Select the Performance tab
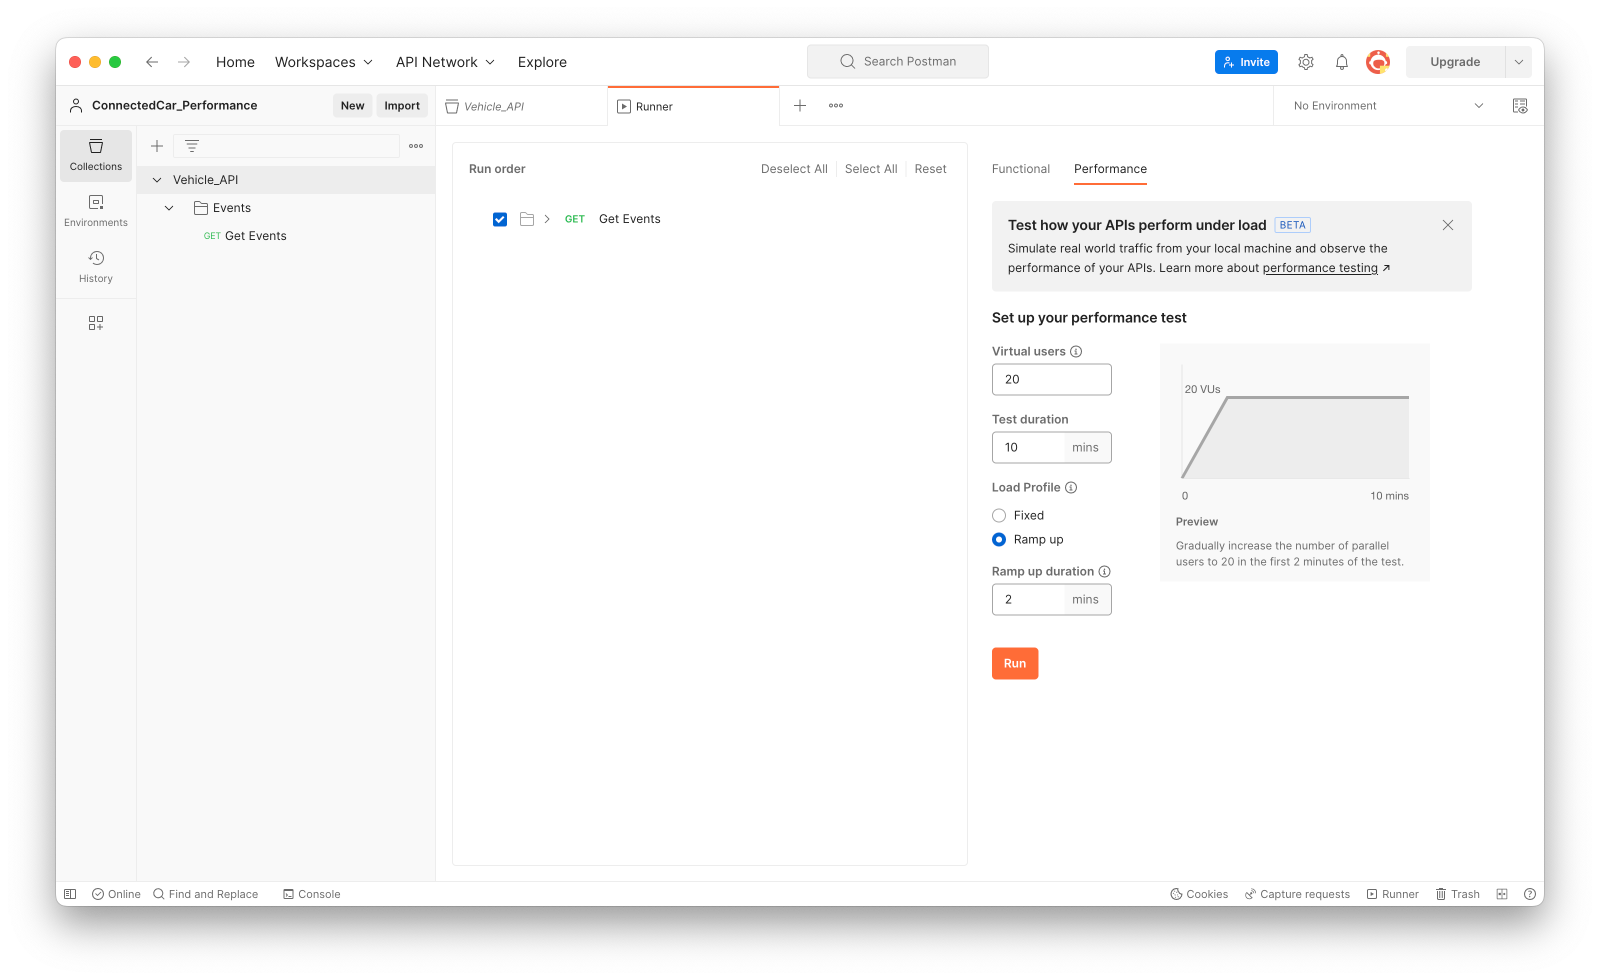 [x=1110, y=169]
